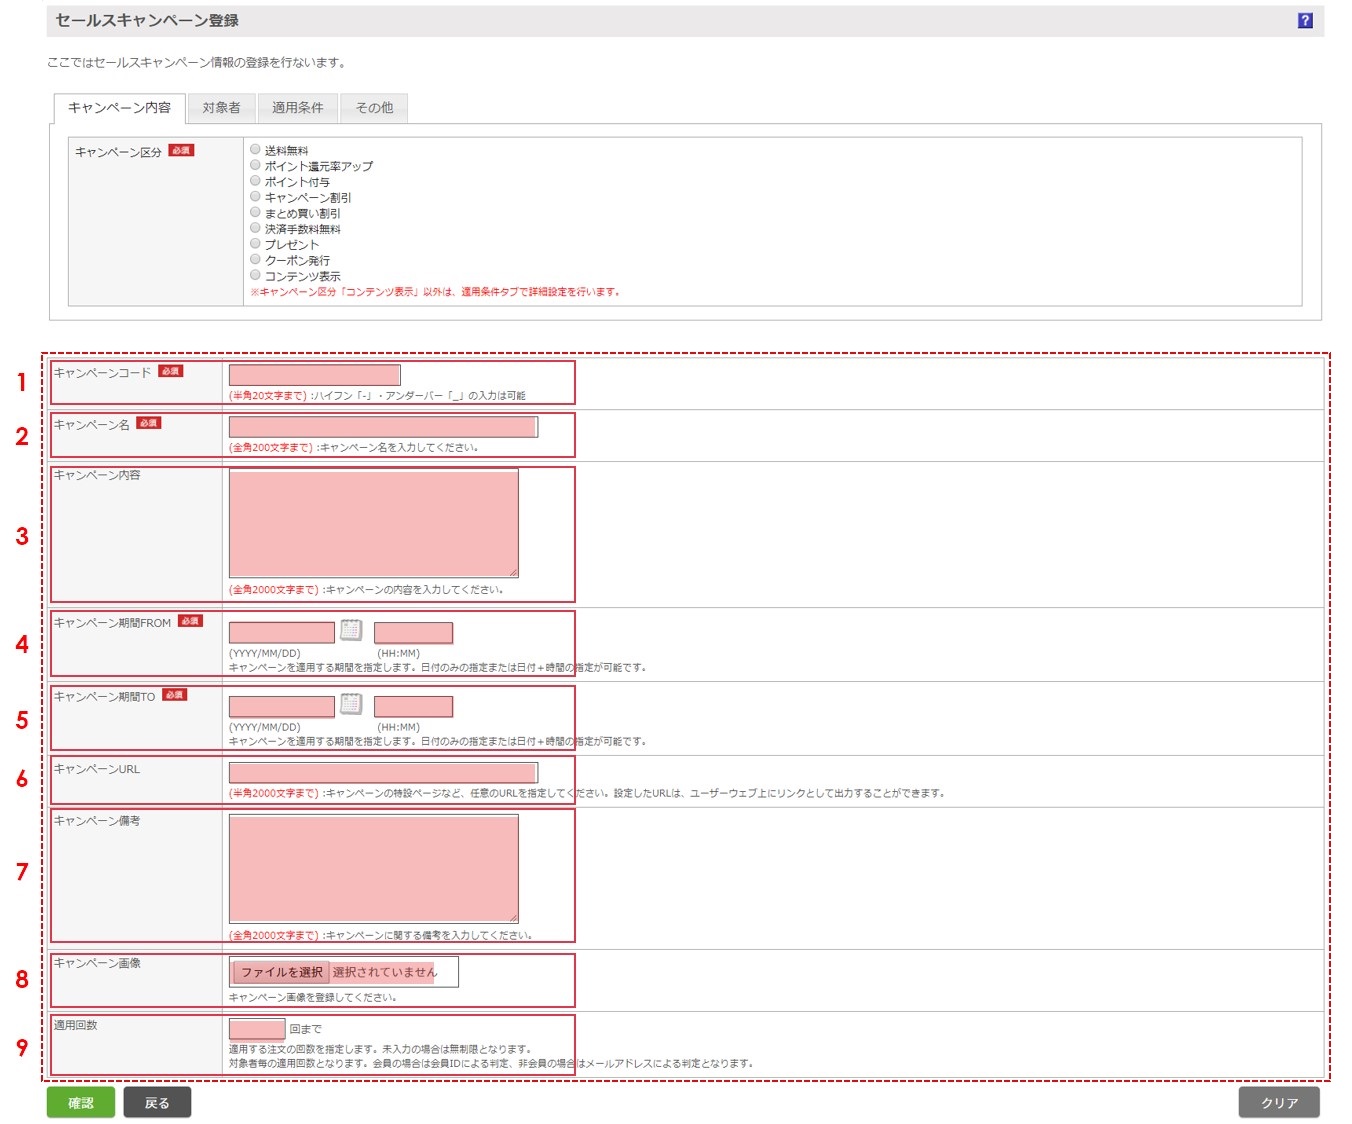Click the red note about コンテンツ表示以外
The width and height of the screenshot is (1352, 1124).
point(435,292)
